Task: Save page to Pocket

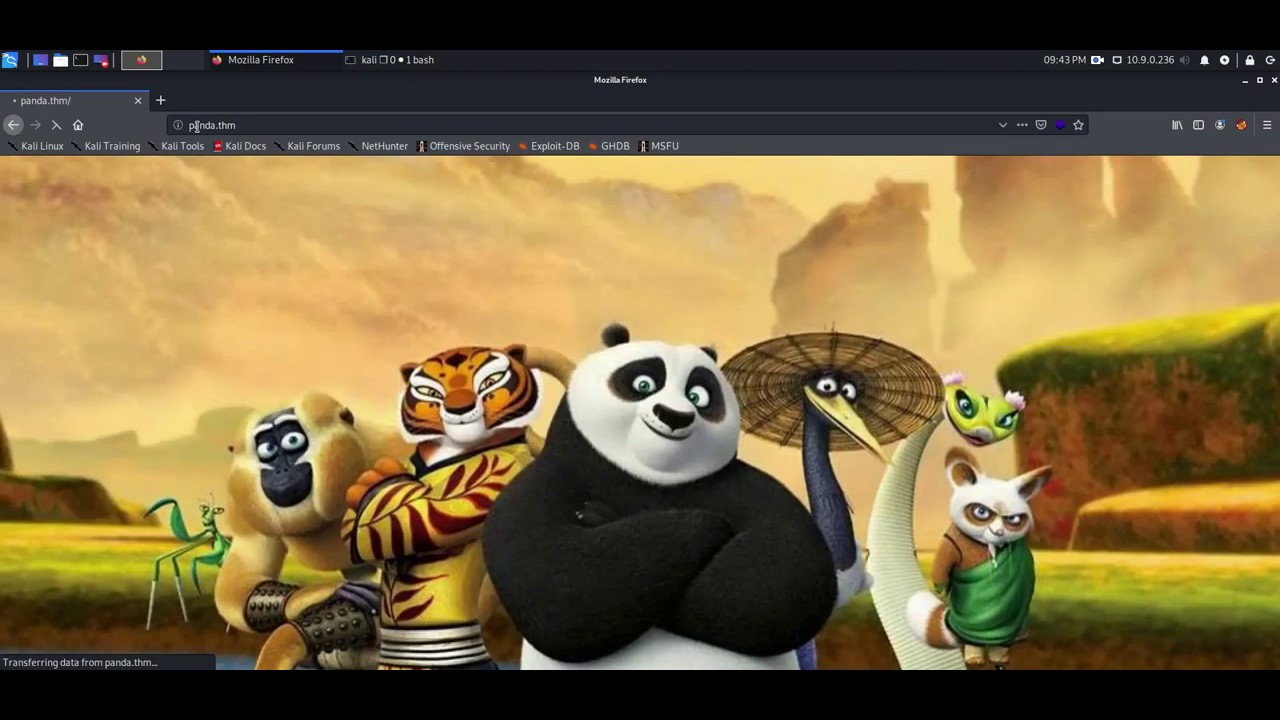Action: pyautogui.click(x=1041, y=125)
